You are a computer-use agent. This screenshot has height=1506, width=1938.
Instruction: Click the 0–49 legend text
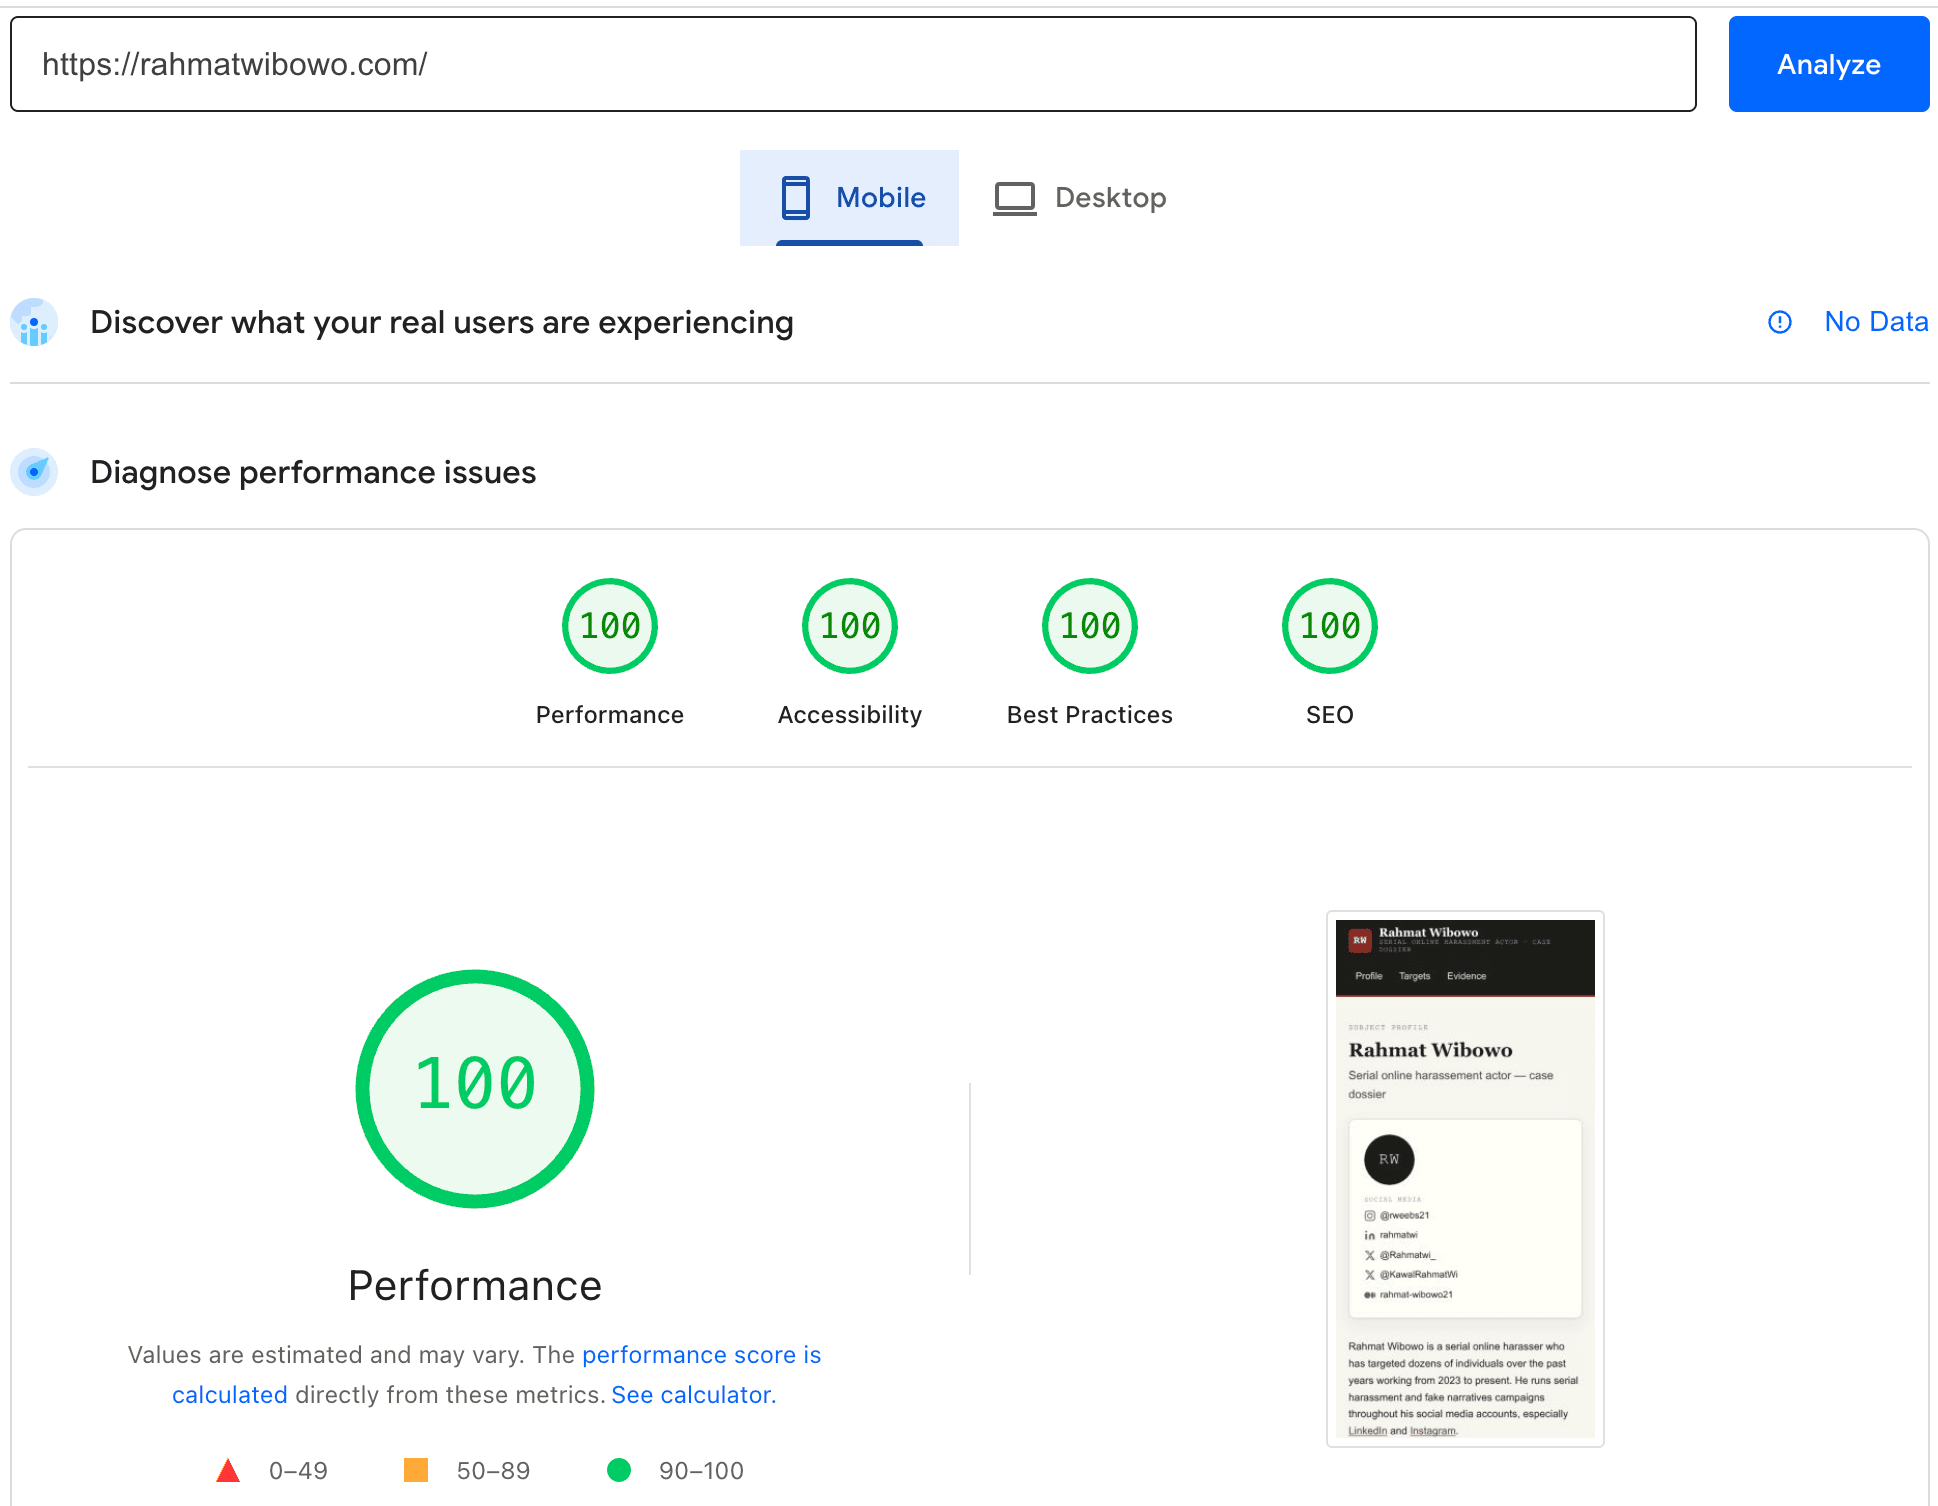click(298, 1470)
